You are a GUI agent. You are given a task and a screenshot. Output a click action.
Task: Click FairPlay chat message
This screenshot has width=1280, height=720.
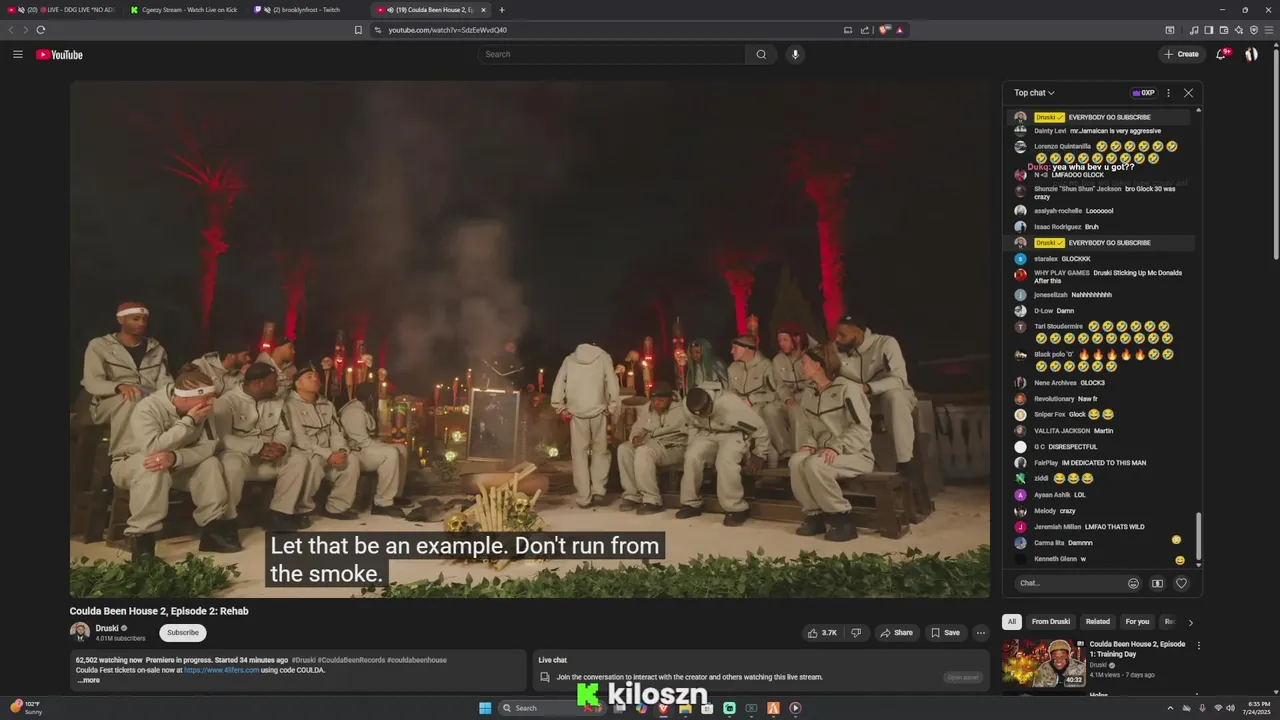(1090, 463)
